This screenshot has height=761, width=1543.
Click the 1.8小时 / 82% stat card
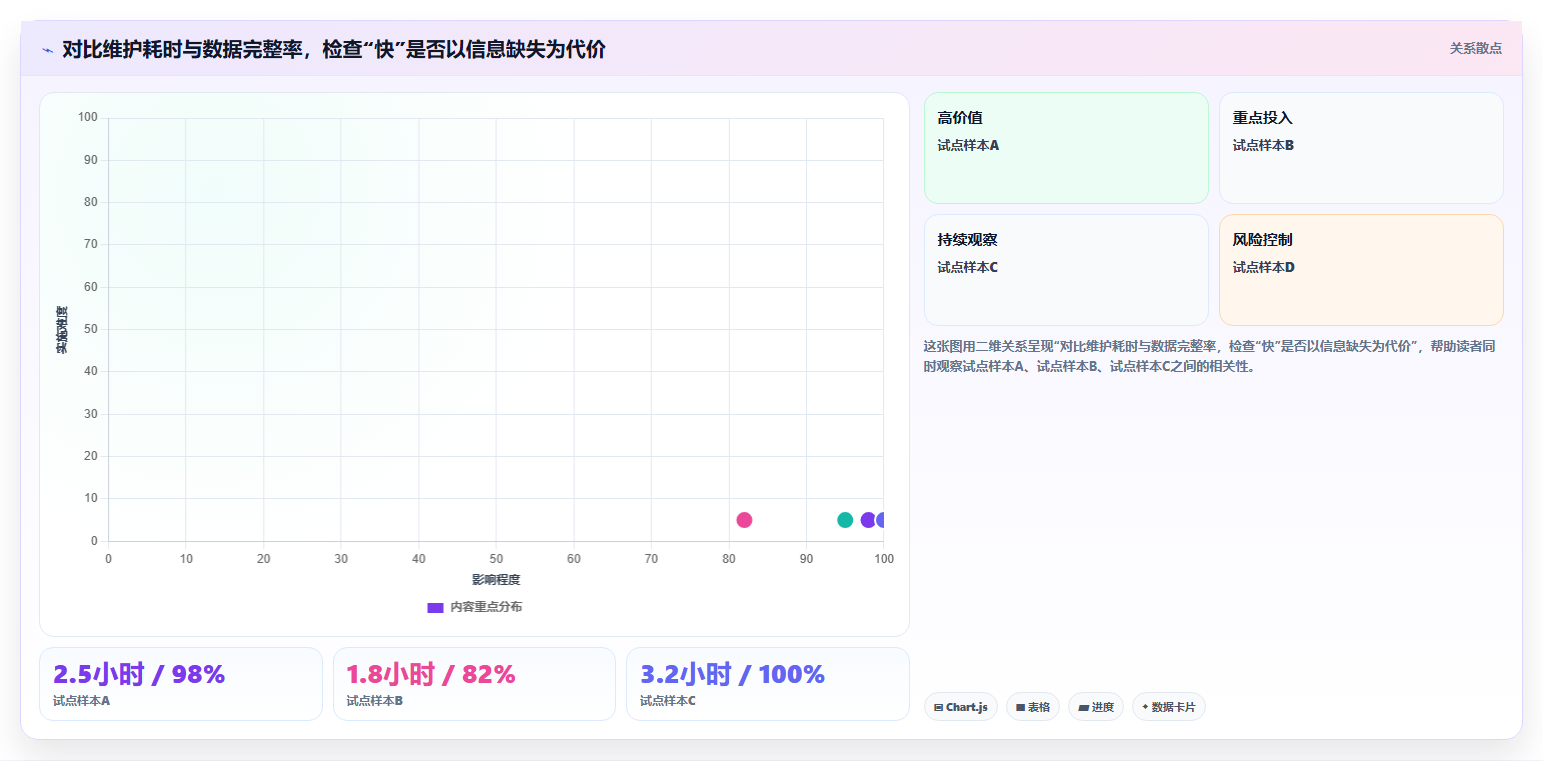474,684
